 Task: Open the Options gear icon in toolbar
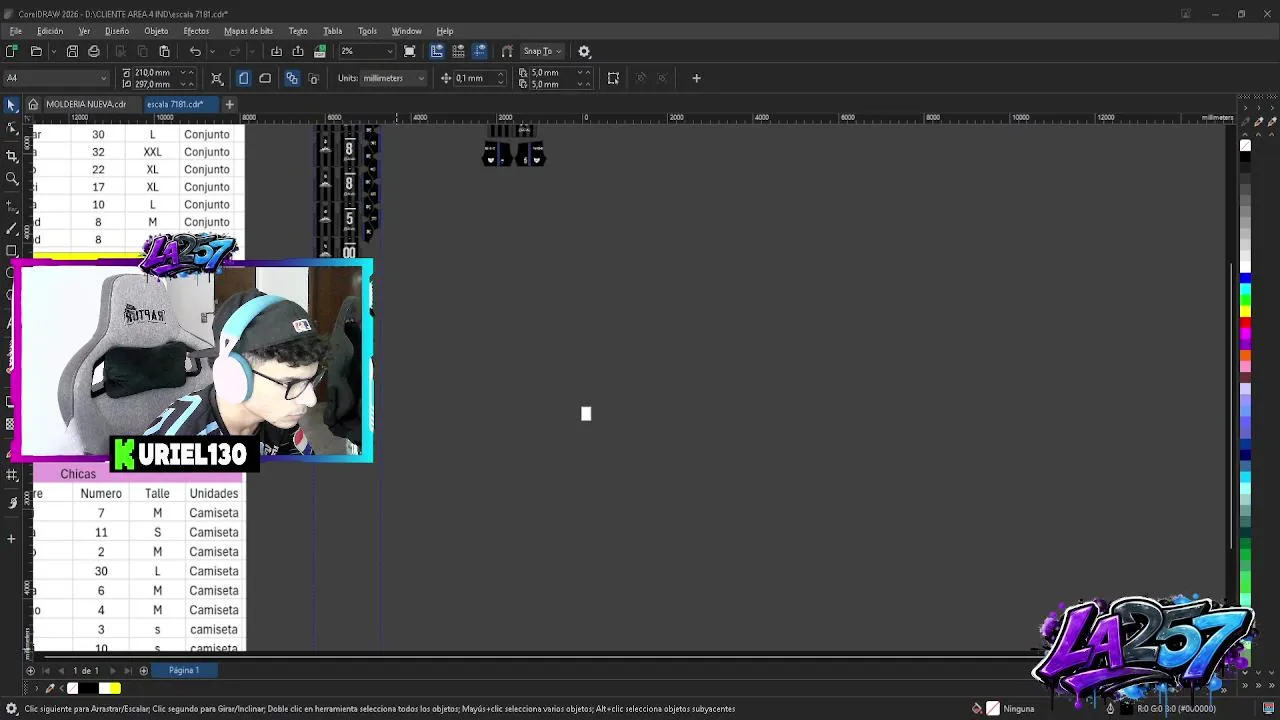[585, 51]
